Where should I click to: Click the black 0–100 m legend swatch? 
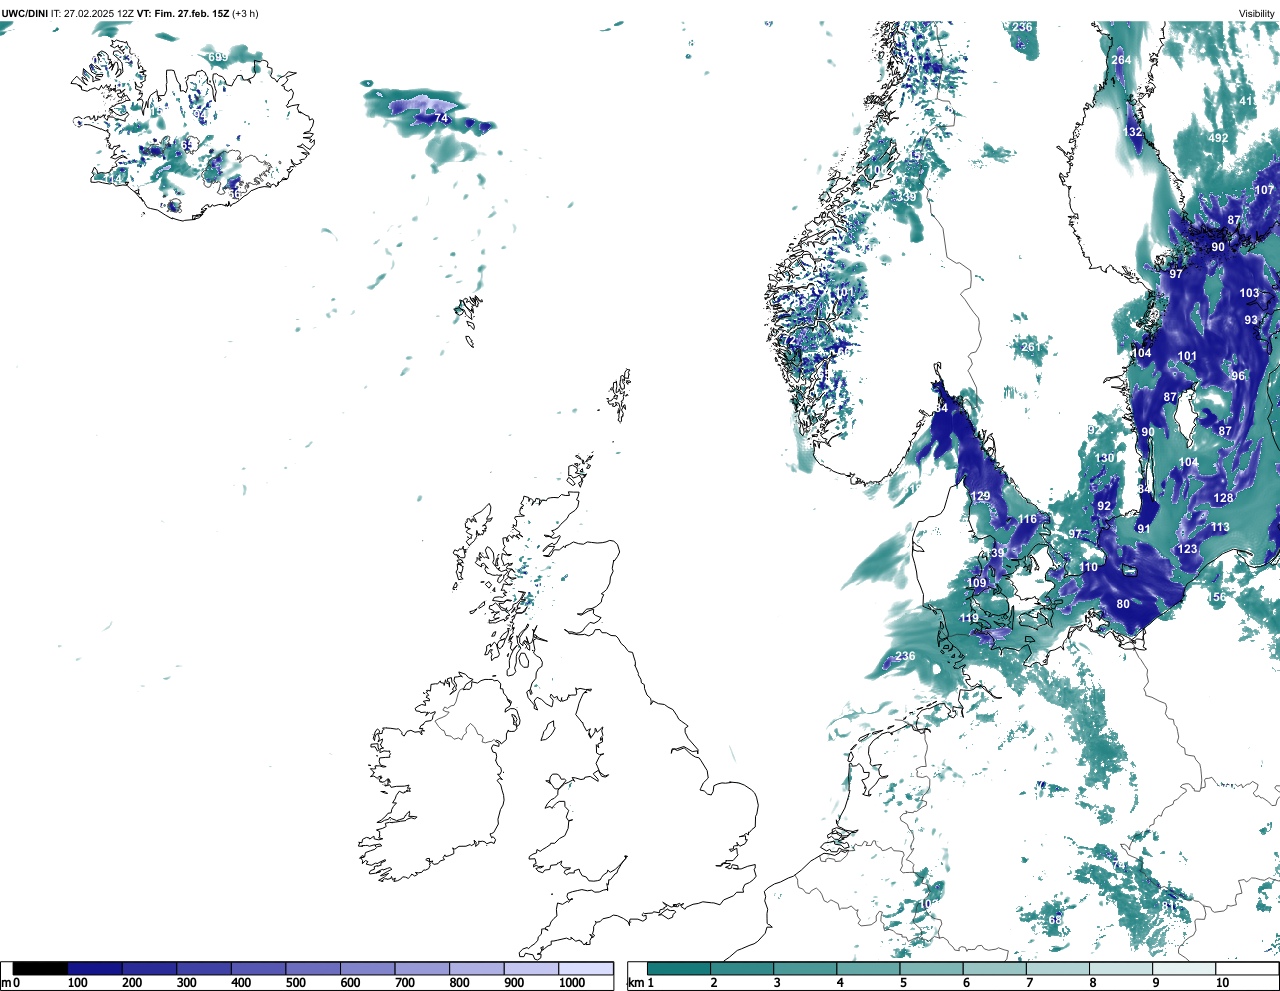40,968
